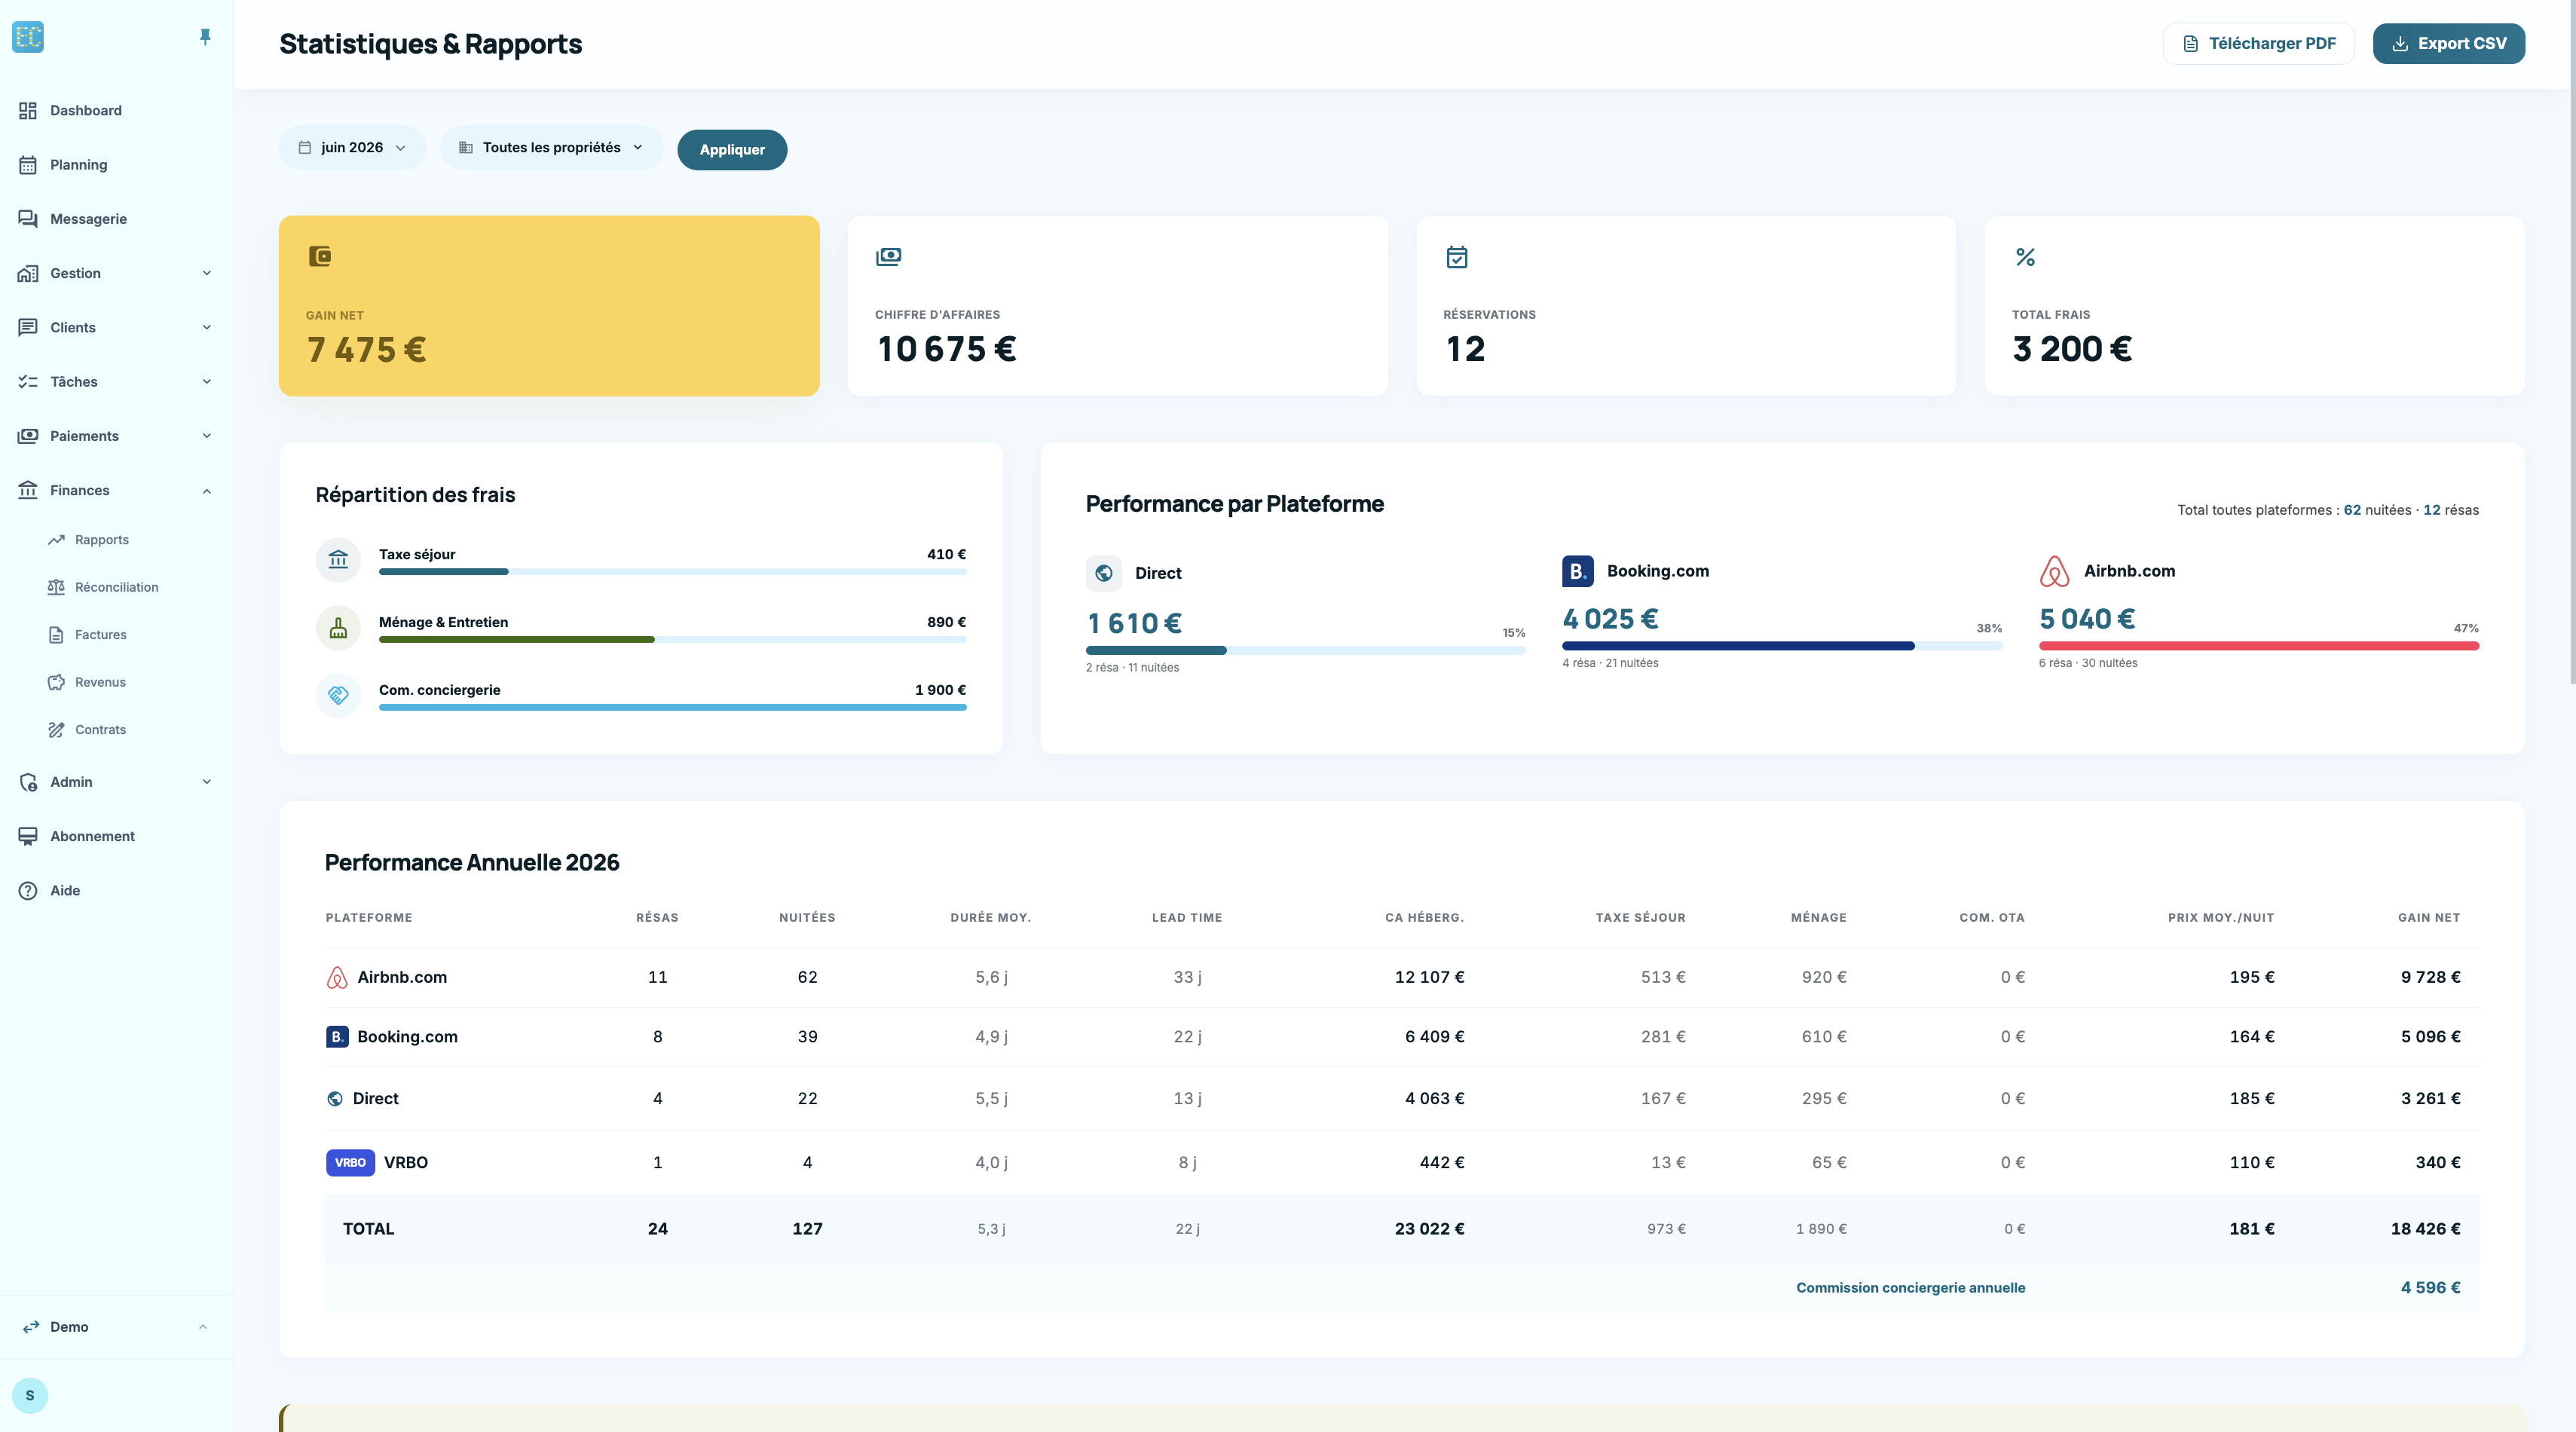Click the Réconciliation scales icon

point(56,587)
